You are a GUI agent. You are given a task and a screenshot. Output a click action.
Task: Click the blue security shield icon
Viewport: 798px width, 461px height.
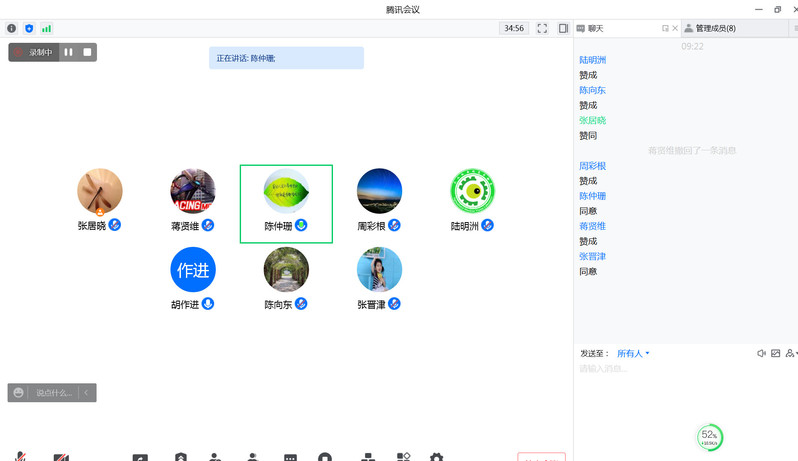[x=29, y=29]
